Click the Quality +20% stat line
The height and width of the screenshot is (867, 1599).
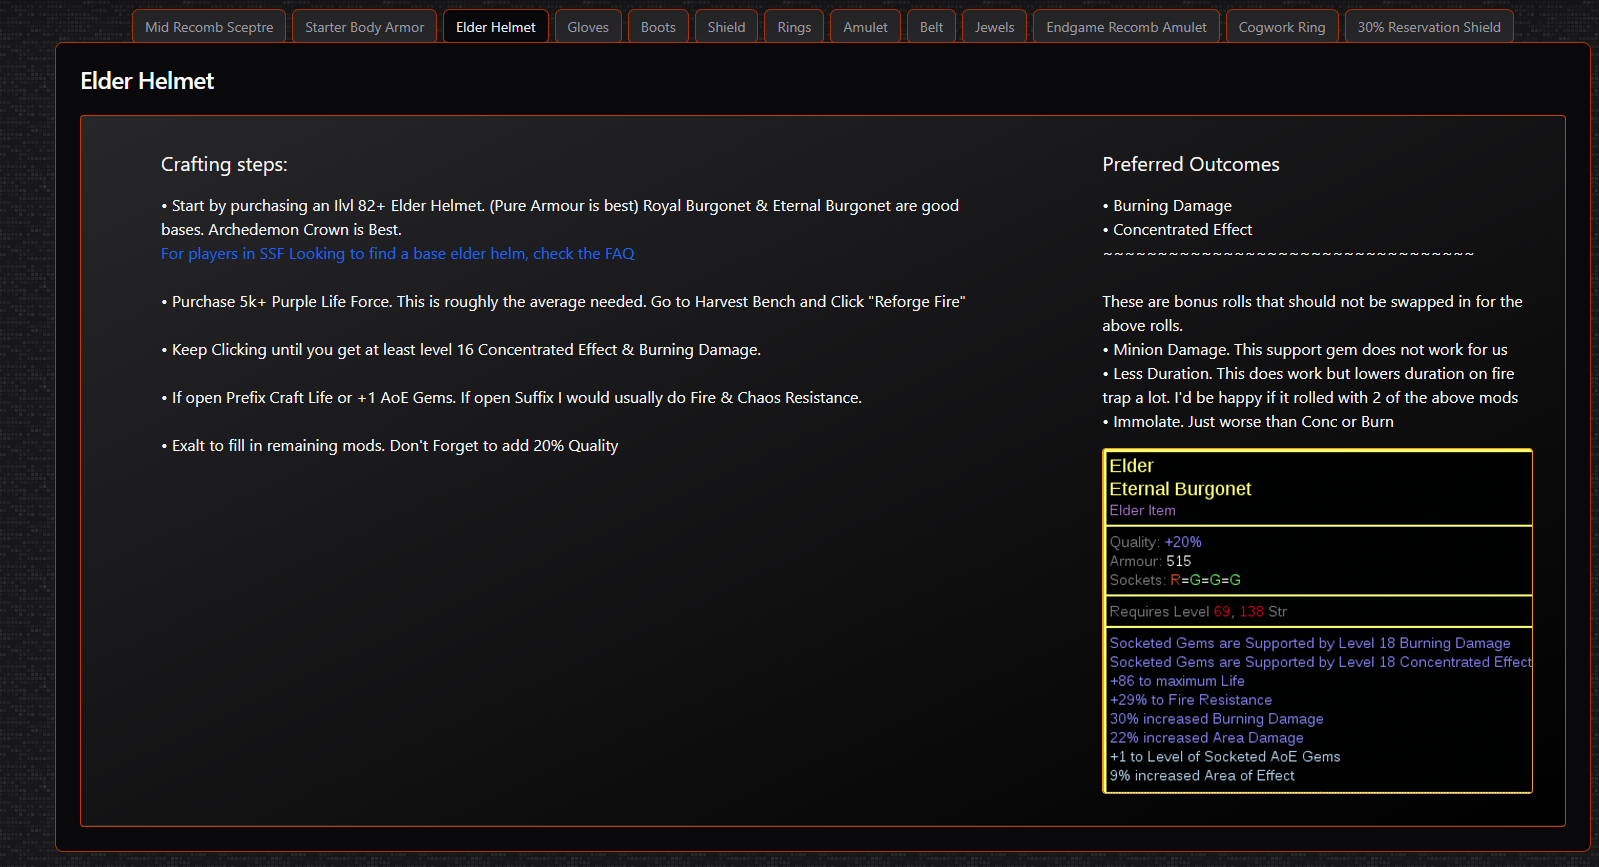click(1156, 542)
